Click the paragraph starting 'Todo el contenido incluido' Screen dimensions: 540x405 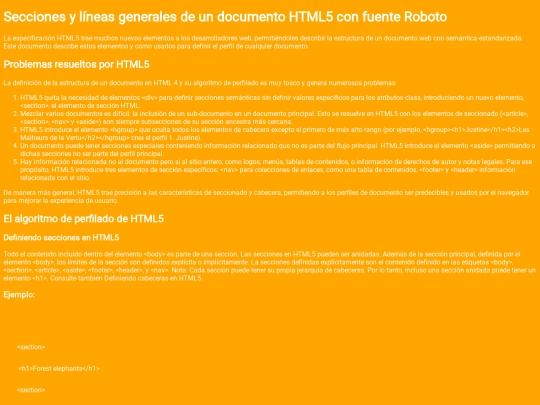pyautogui.click(x=270, y=266)
